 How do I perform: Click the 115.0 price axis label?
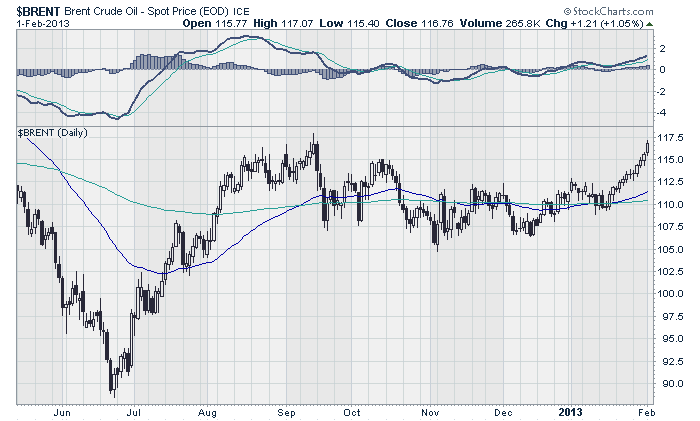(x=671, y=159)
